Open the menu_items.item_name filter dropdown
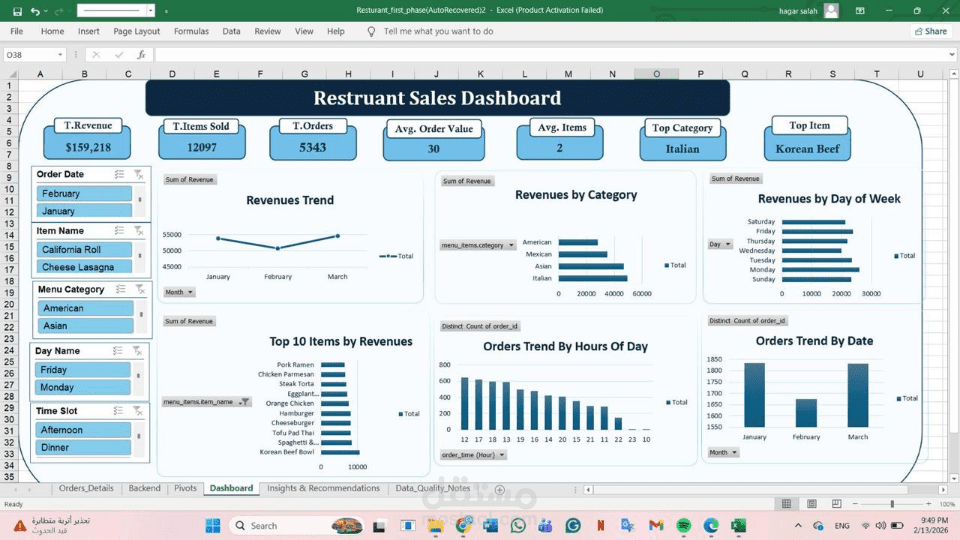 point(206,402)
